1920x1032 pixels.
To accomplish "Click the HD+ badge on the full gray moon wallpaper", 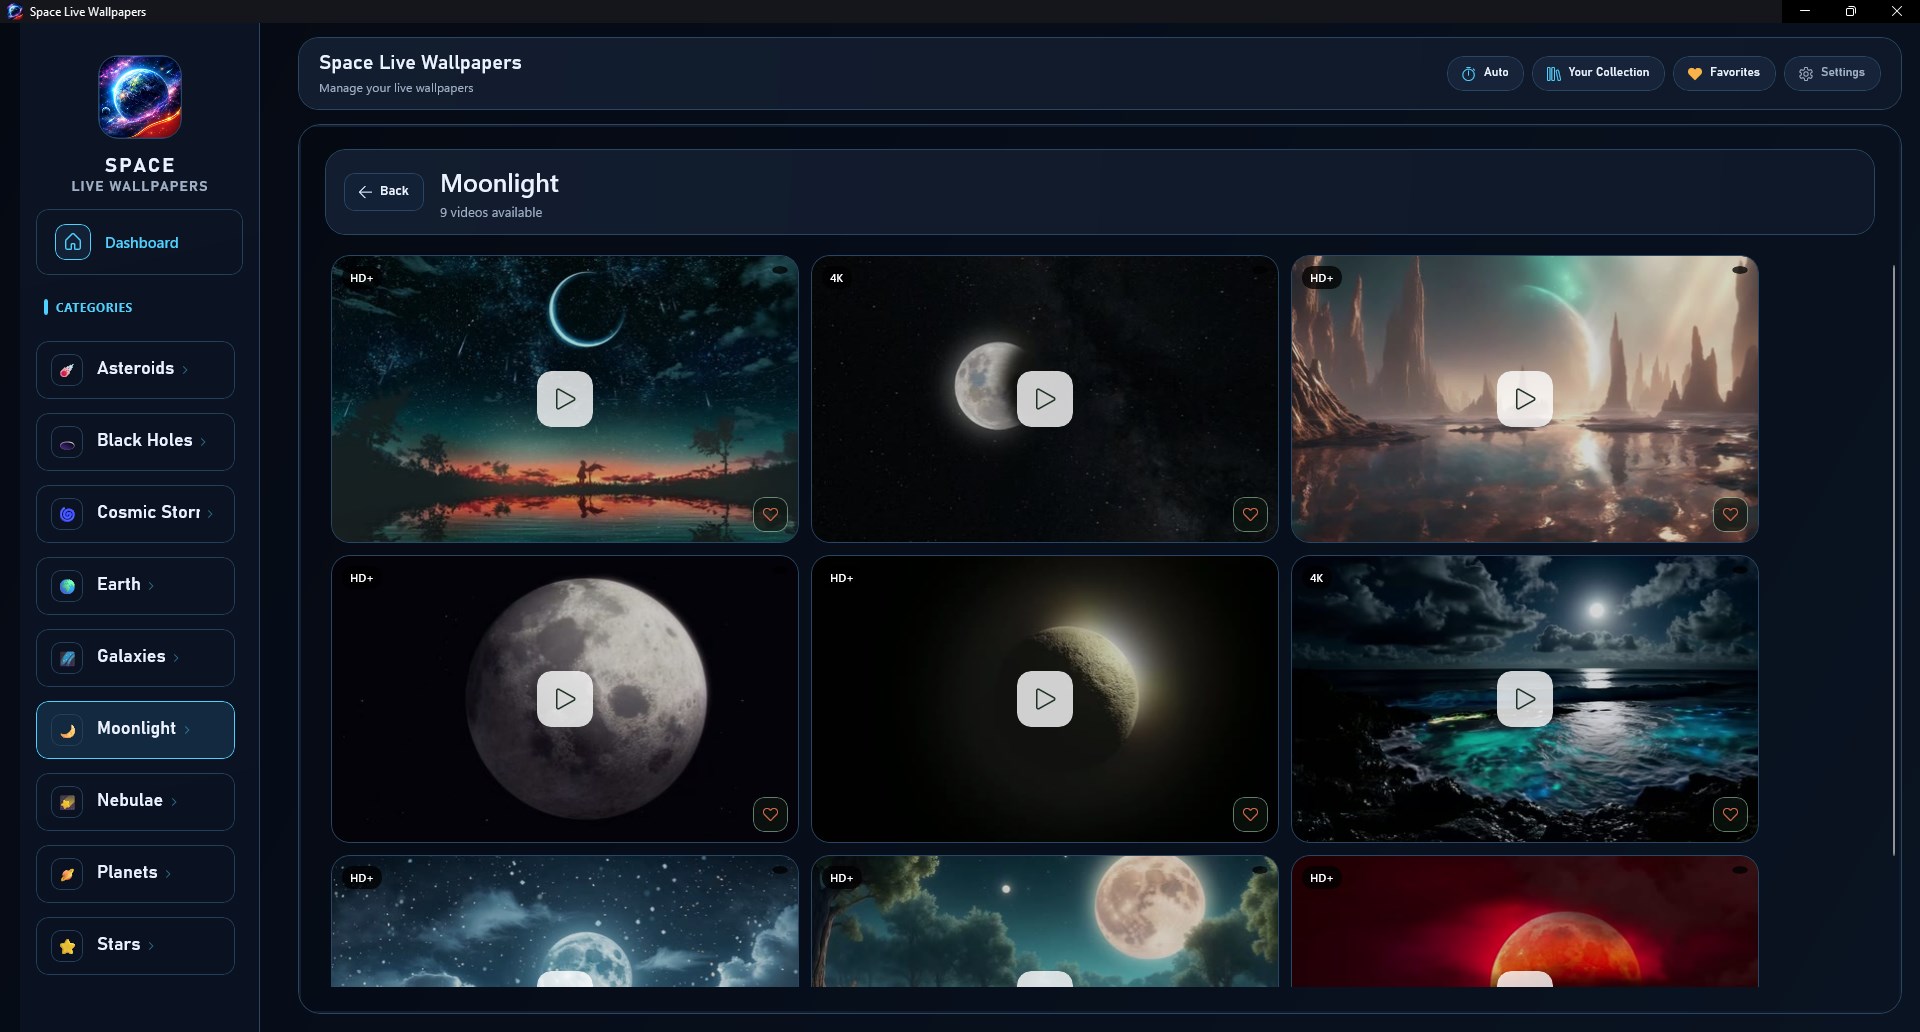I will tap(362, 578).
